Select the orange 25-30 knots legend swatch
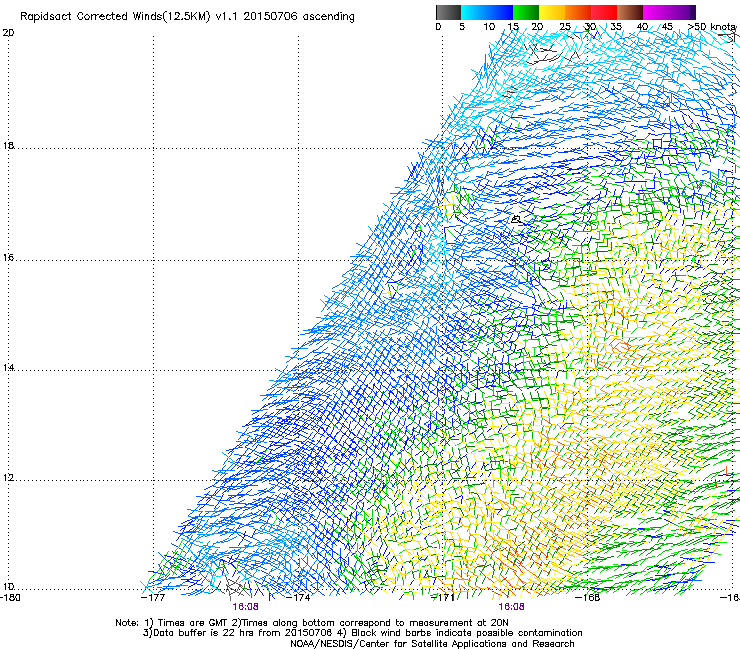 point(578,12)
